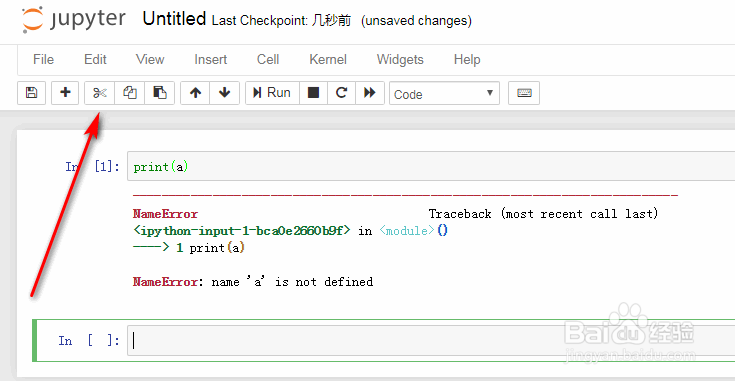The image size is (735, 381).
Task: Open the File menu
Action: [44, 60]
